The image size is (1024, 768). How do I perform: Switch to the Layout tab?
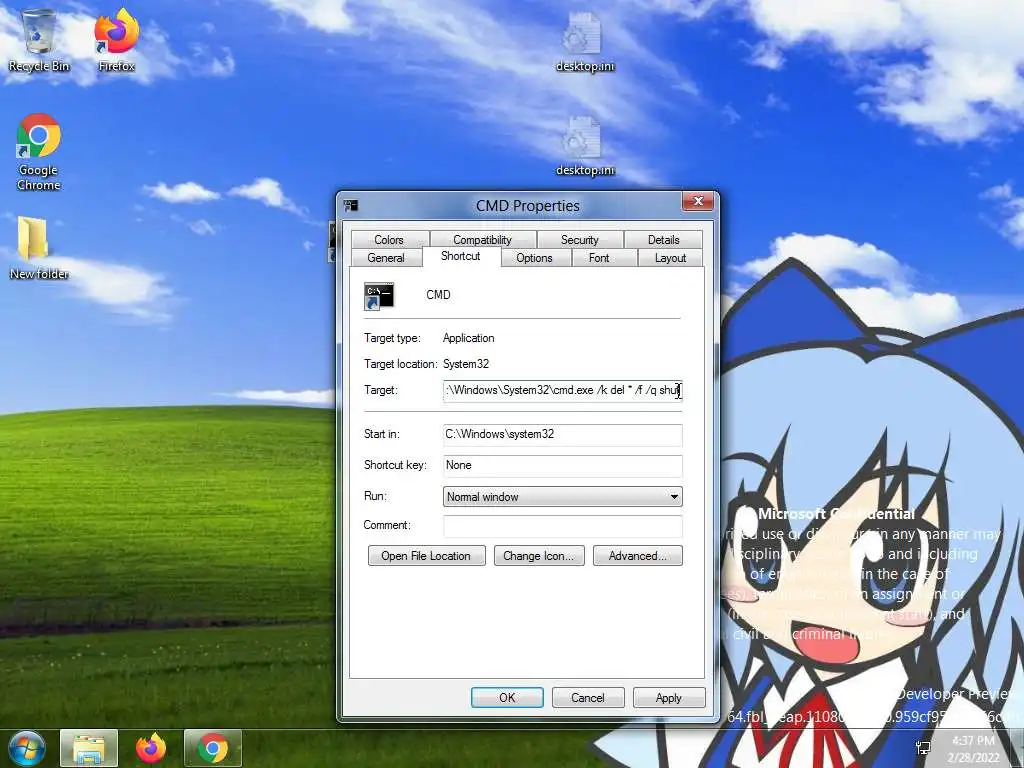pos(671,258)
